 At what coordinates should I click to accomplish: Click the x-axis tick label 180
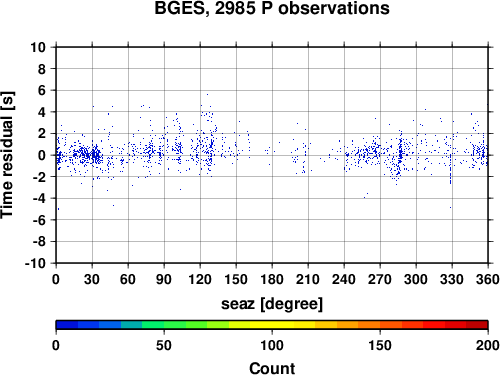(272, 279)
